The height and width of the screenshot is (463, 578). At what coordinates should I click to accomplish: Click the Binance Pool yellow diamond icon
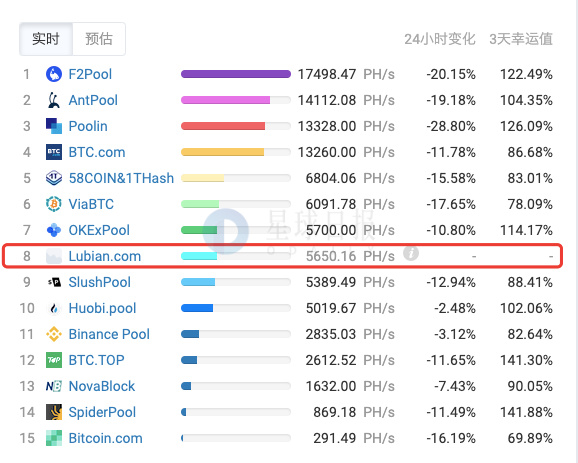[54, 334]
